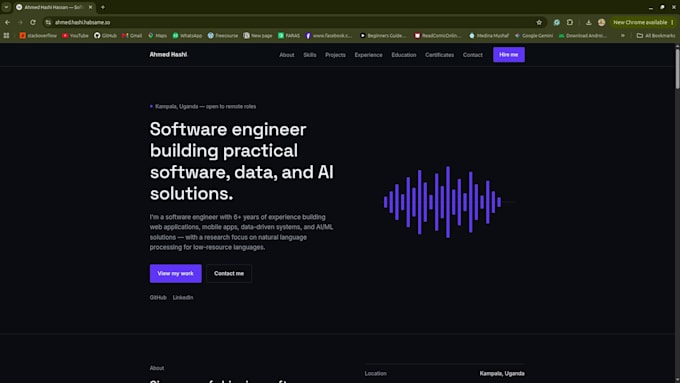Go to the Contact nav item
680x383 pixels.
click(473, 55)
